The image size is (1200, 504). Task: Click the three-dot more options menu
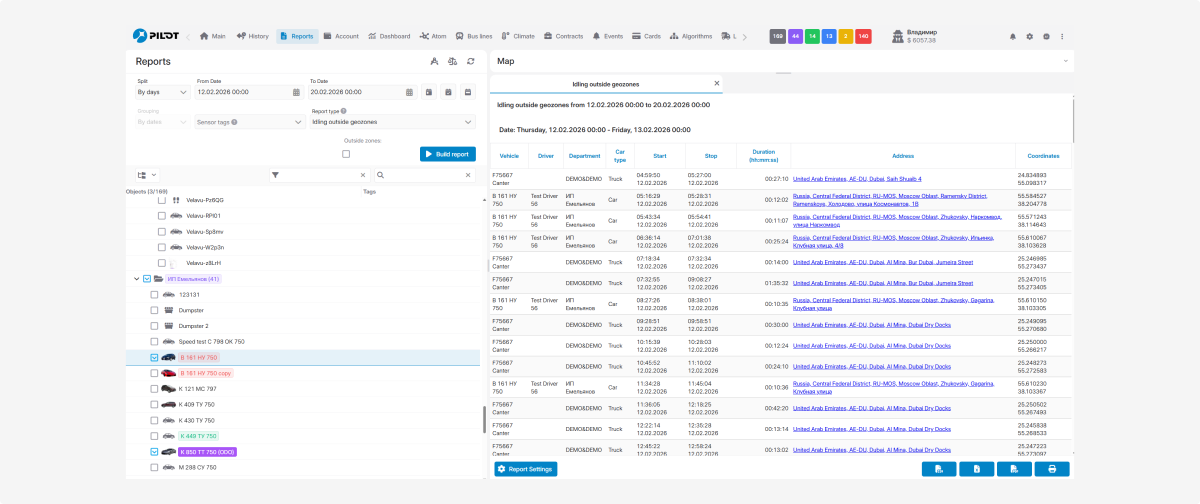point(1062,36)
